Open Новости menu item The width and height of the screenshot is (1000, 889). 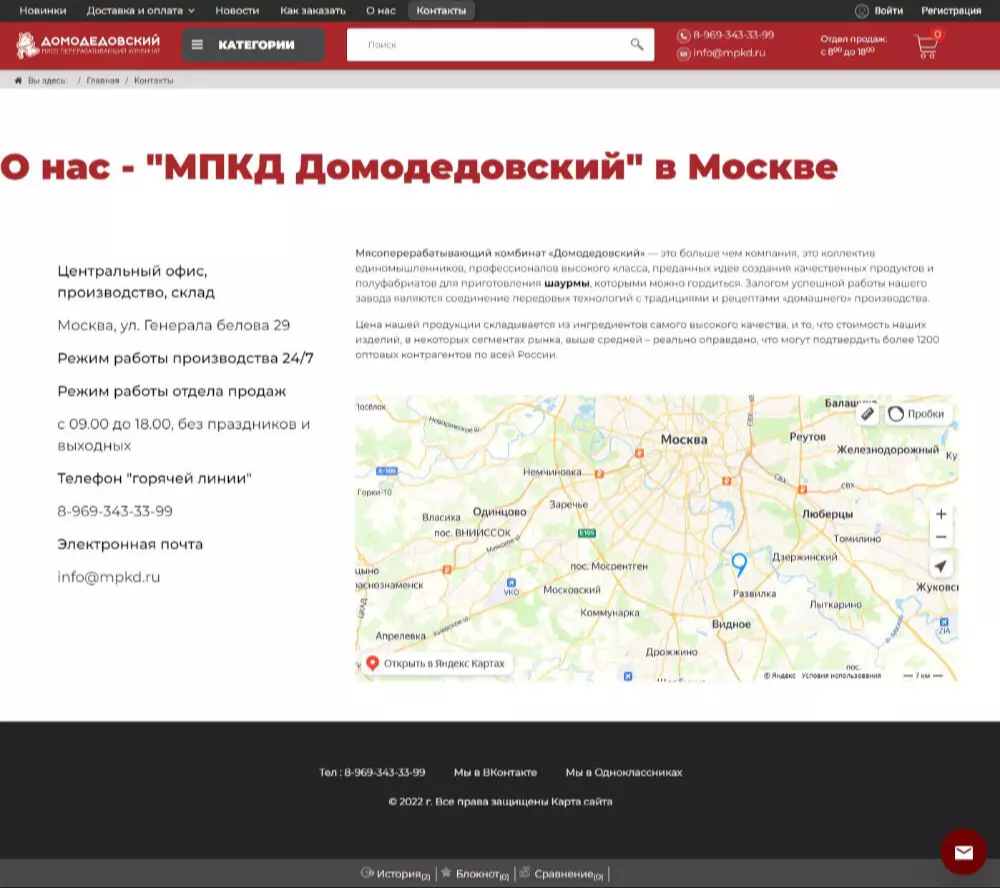(x=237, y=11)
